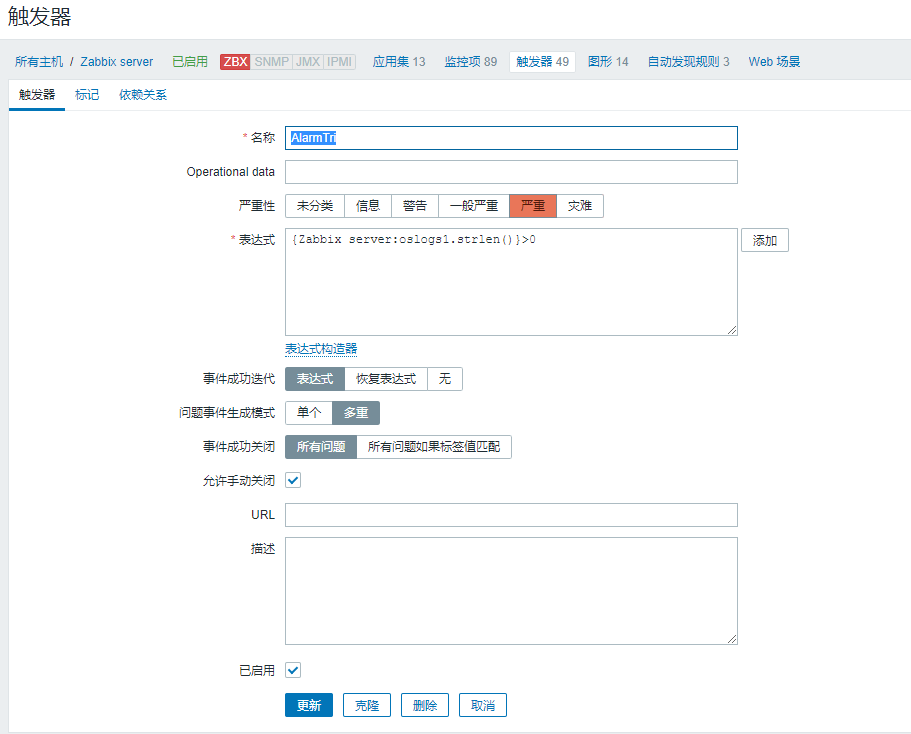Toggle the 允许手动关闭 checkbox

click(x=293, y=481)
